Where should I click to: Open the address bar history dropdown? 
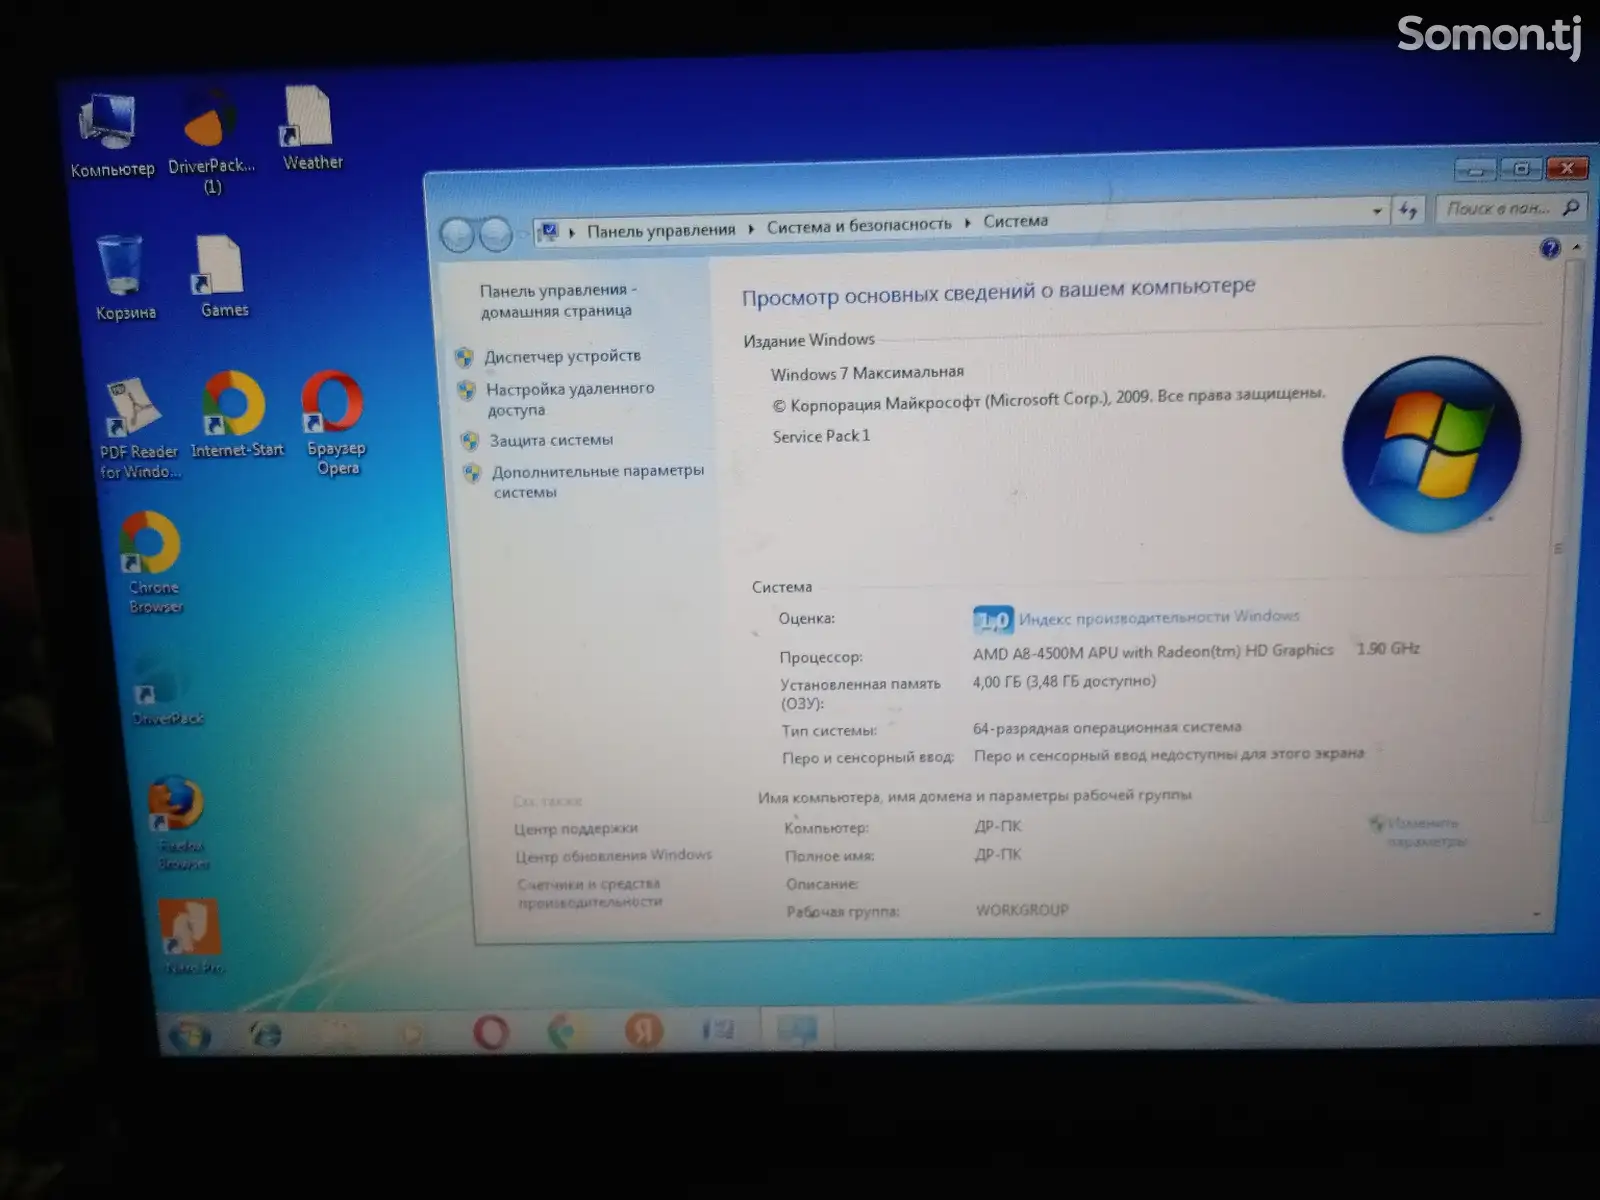(x=1377, y=212)
